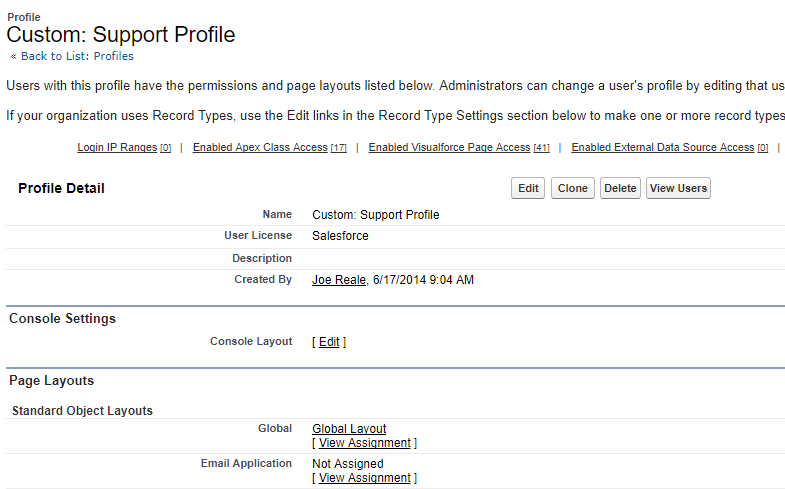Select 'Not Assigned' Email Application value

[x=347, y=464]
